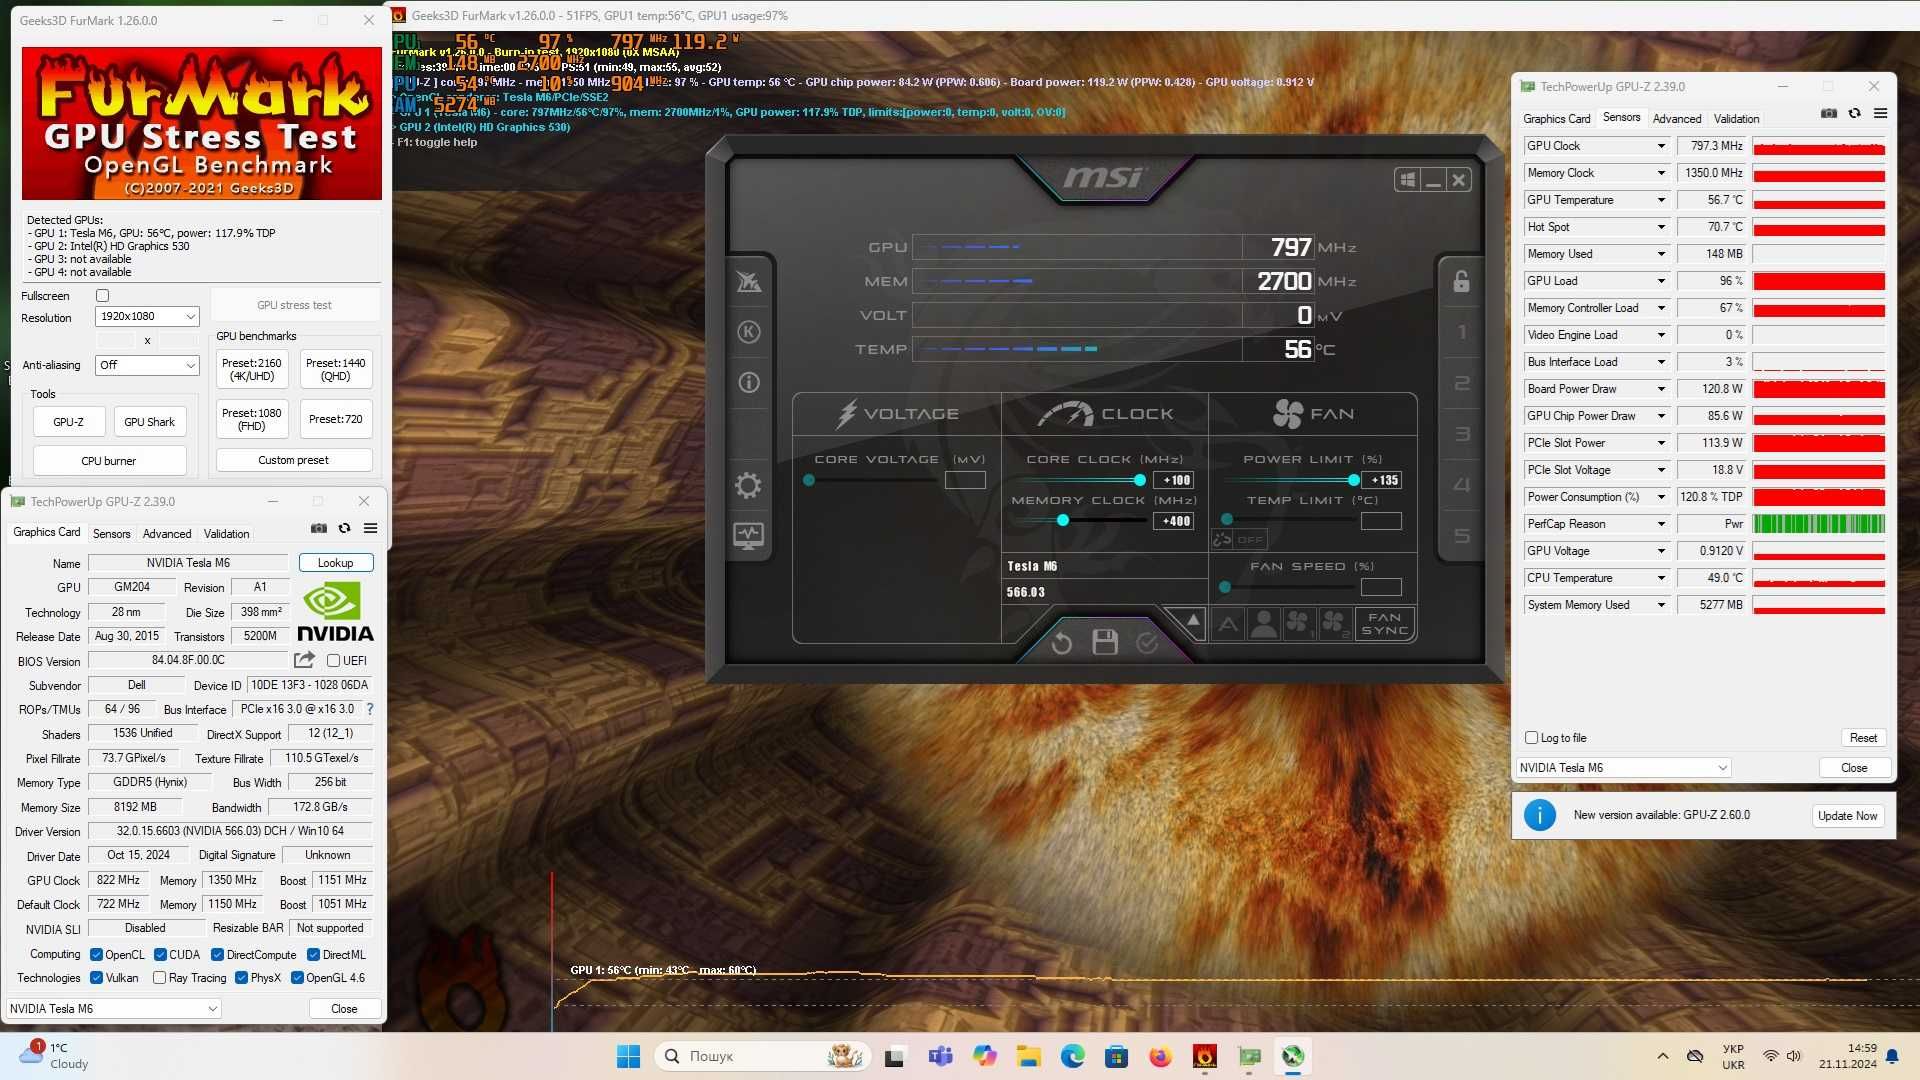This screenshot has width=1920, height=1080.
Task: Expand Board Power Draw sensor dropdown arrow
Action: click(x=1661, y=389)
